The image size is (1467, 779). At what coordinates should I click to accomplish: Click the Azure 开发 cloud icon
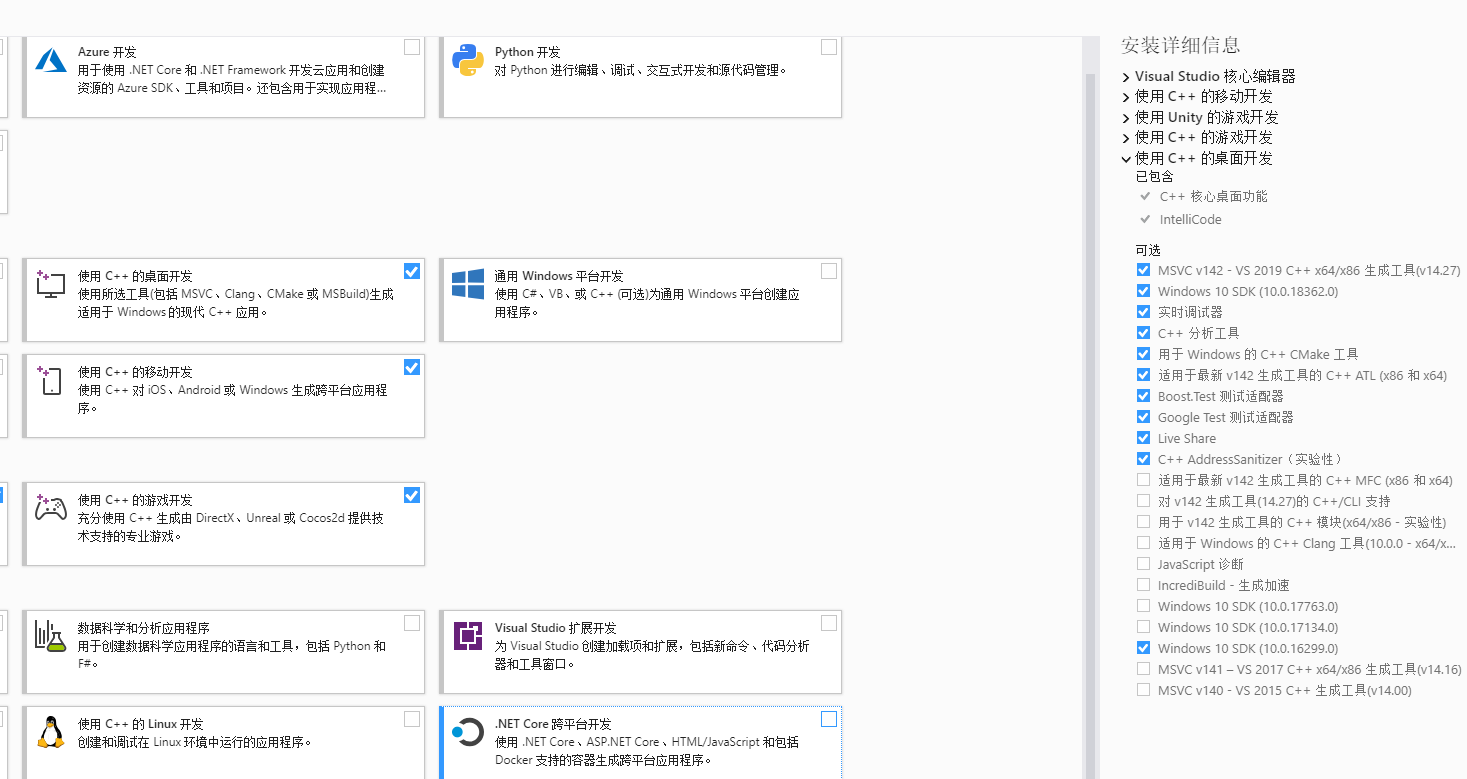pos(51,59)
